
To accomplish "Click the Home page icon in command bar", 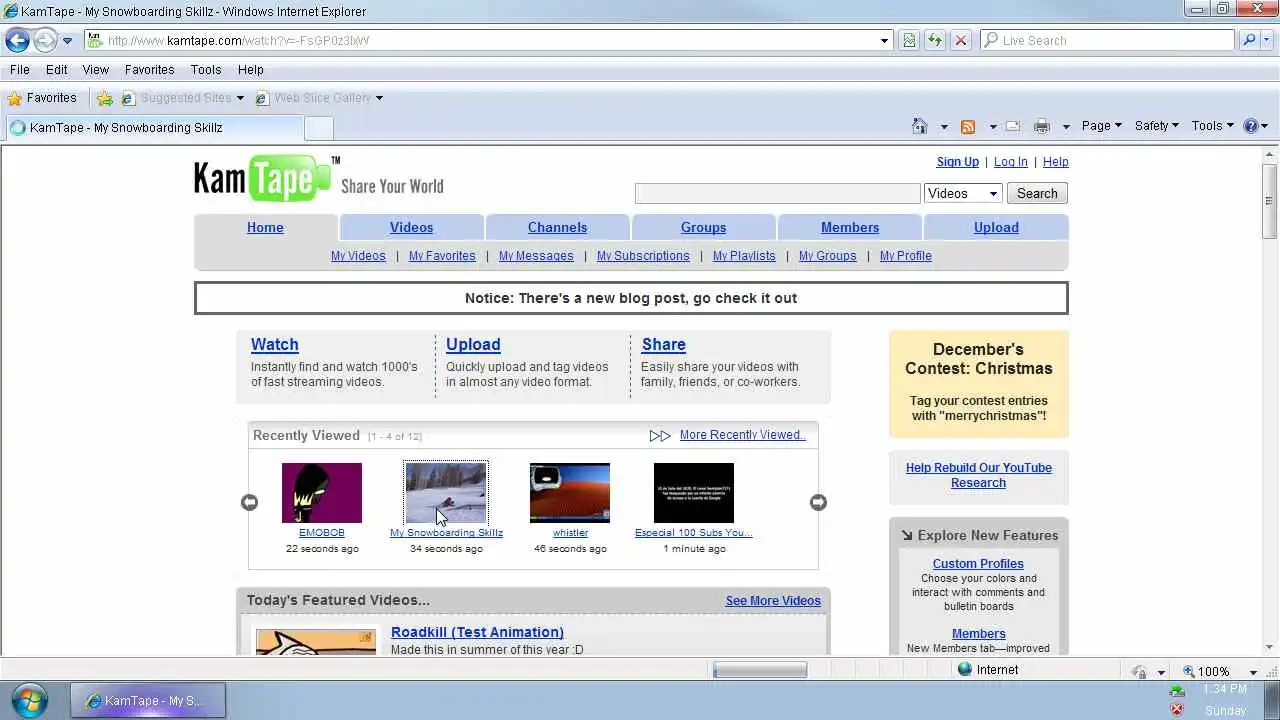I will [x=920, y=126].
